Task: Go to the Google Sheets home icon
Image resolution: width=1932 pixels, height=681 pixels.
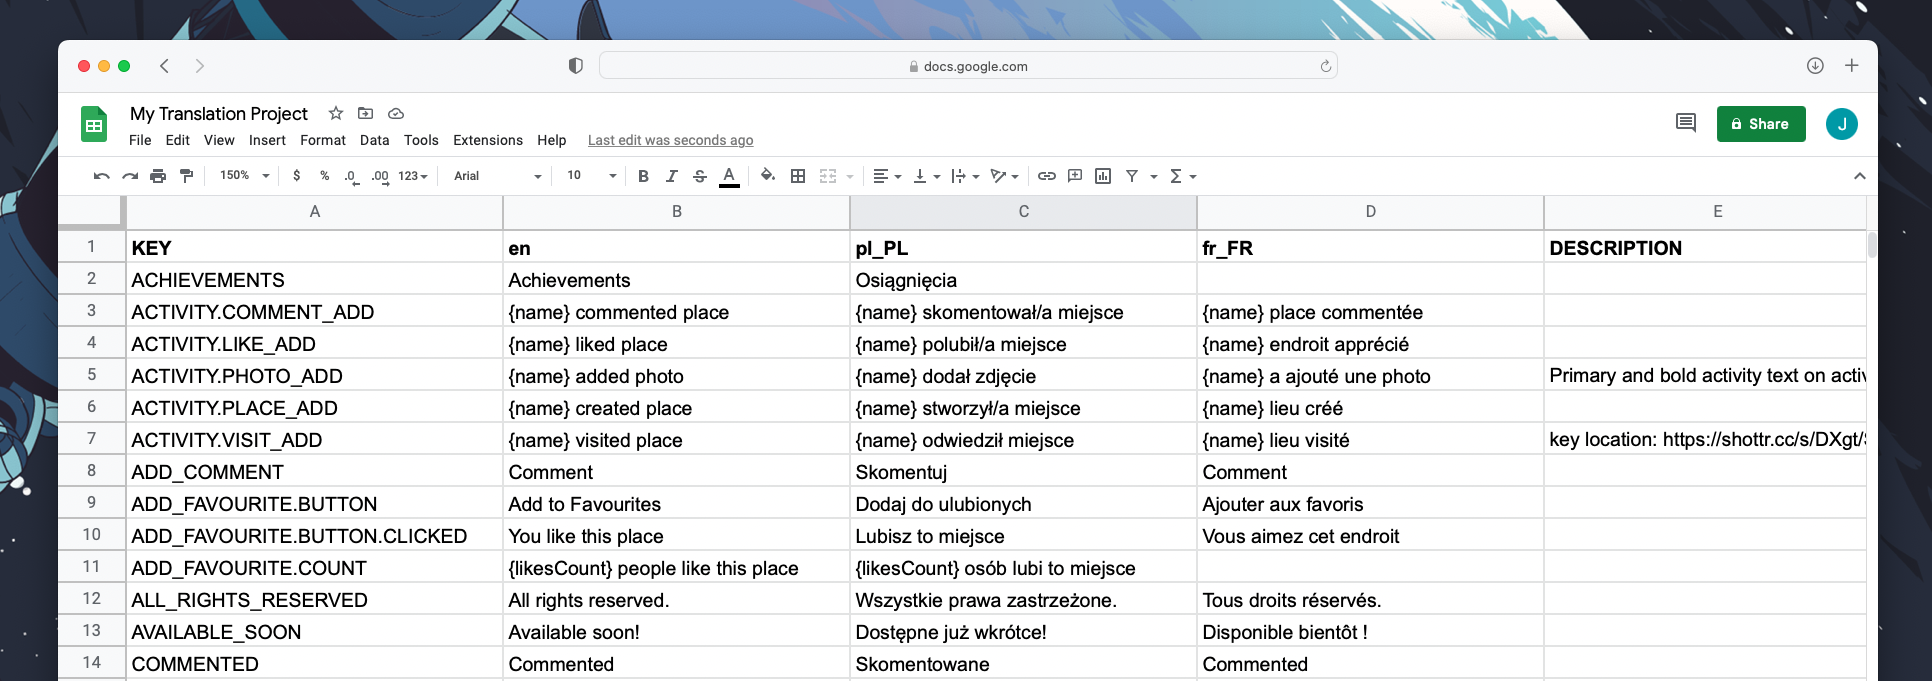Action: [x=94, y=125]
